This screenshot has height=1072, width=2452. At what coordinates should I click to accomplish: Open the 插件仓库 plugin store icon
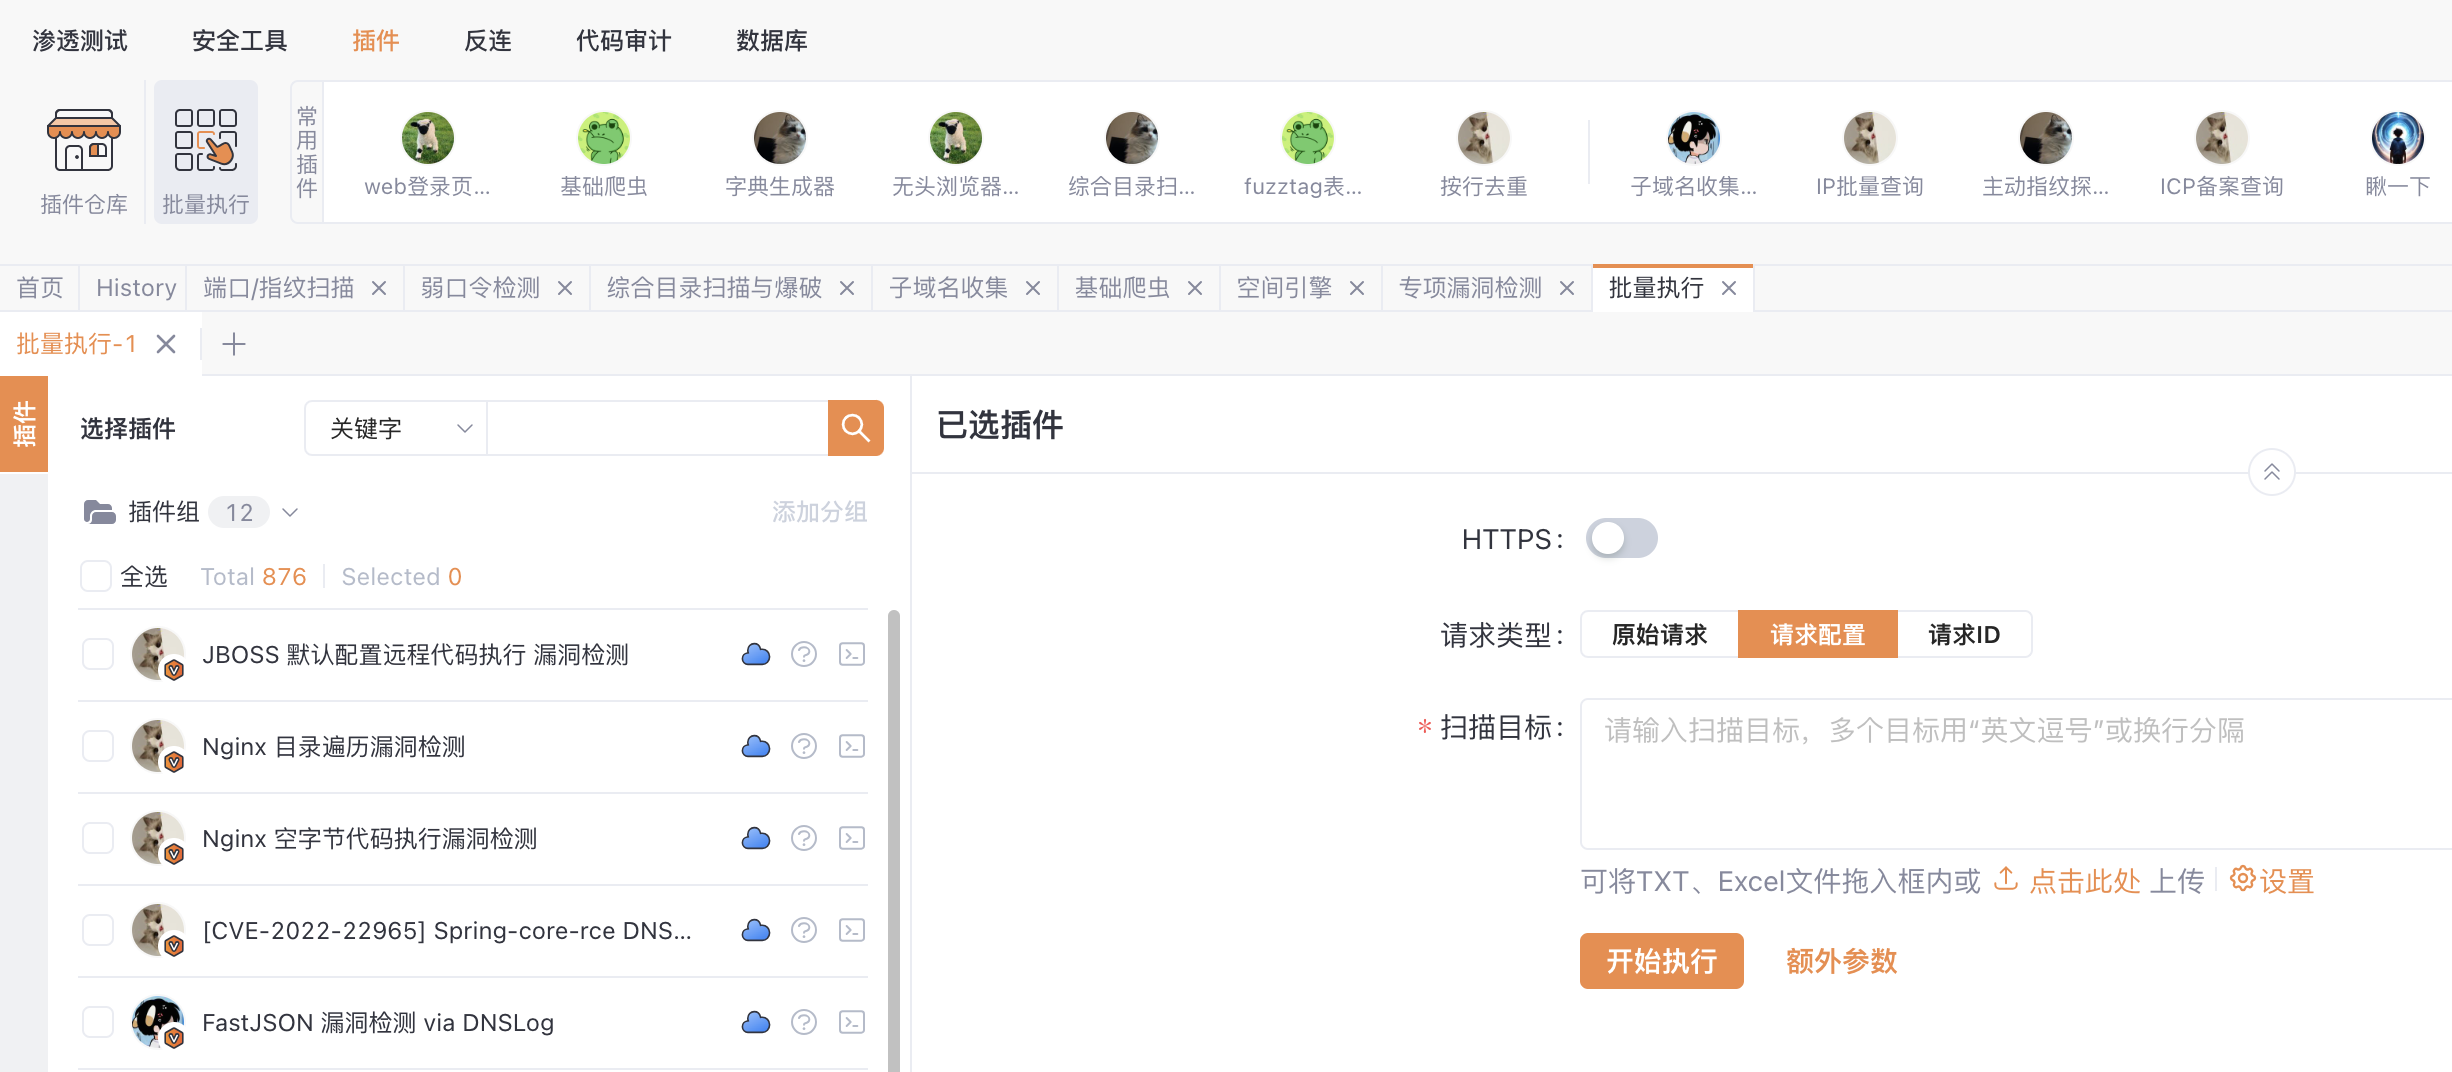coord(83,142)
